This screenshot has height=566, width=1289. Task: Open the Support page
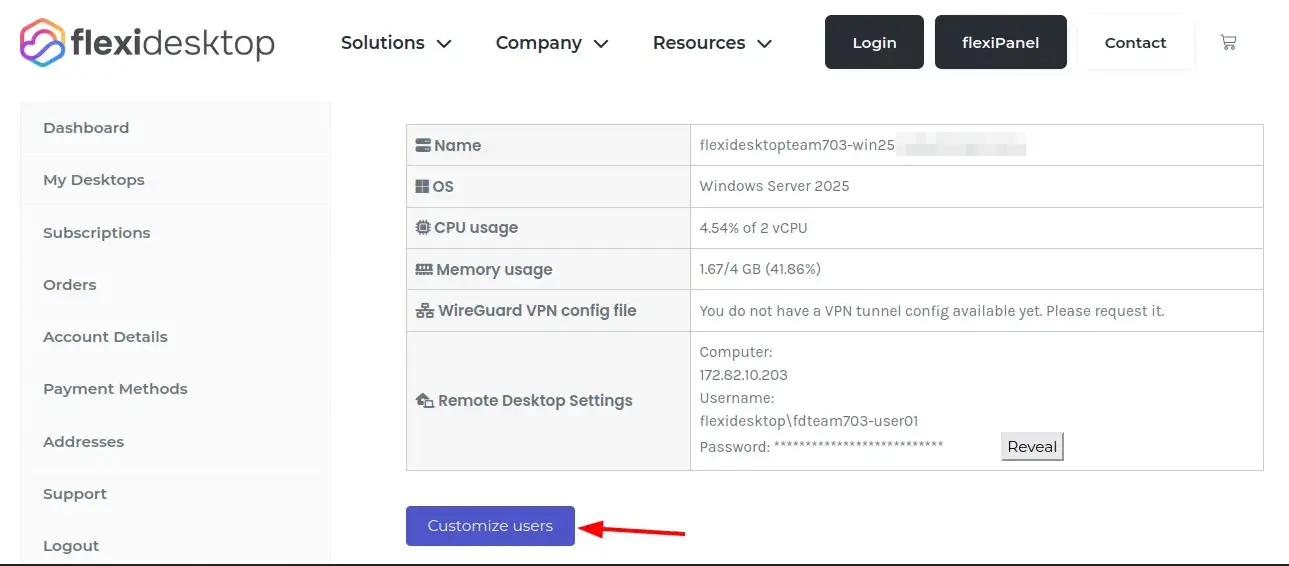(x=175, y=494)
